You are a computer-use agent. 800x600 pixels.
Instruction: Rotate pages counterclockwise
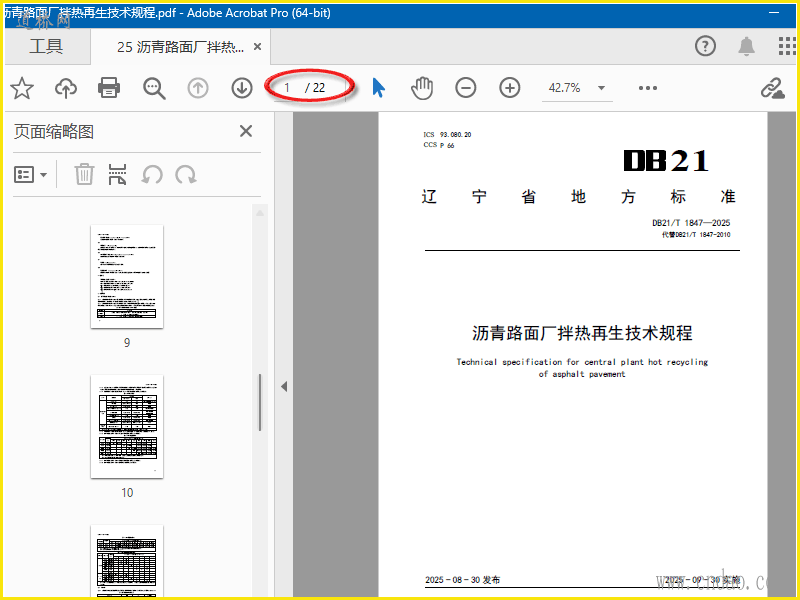click(x=152, y=174)
